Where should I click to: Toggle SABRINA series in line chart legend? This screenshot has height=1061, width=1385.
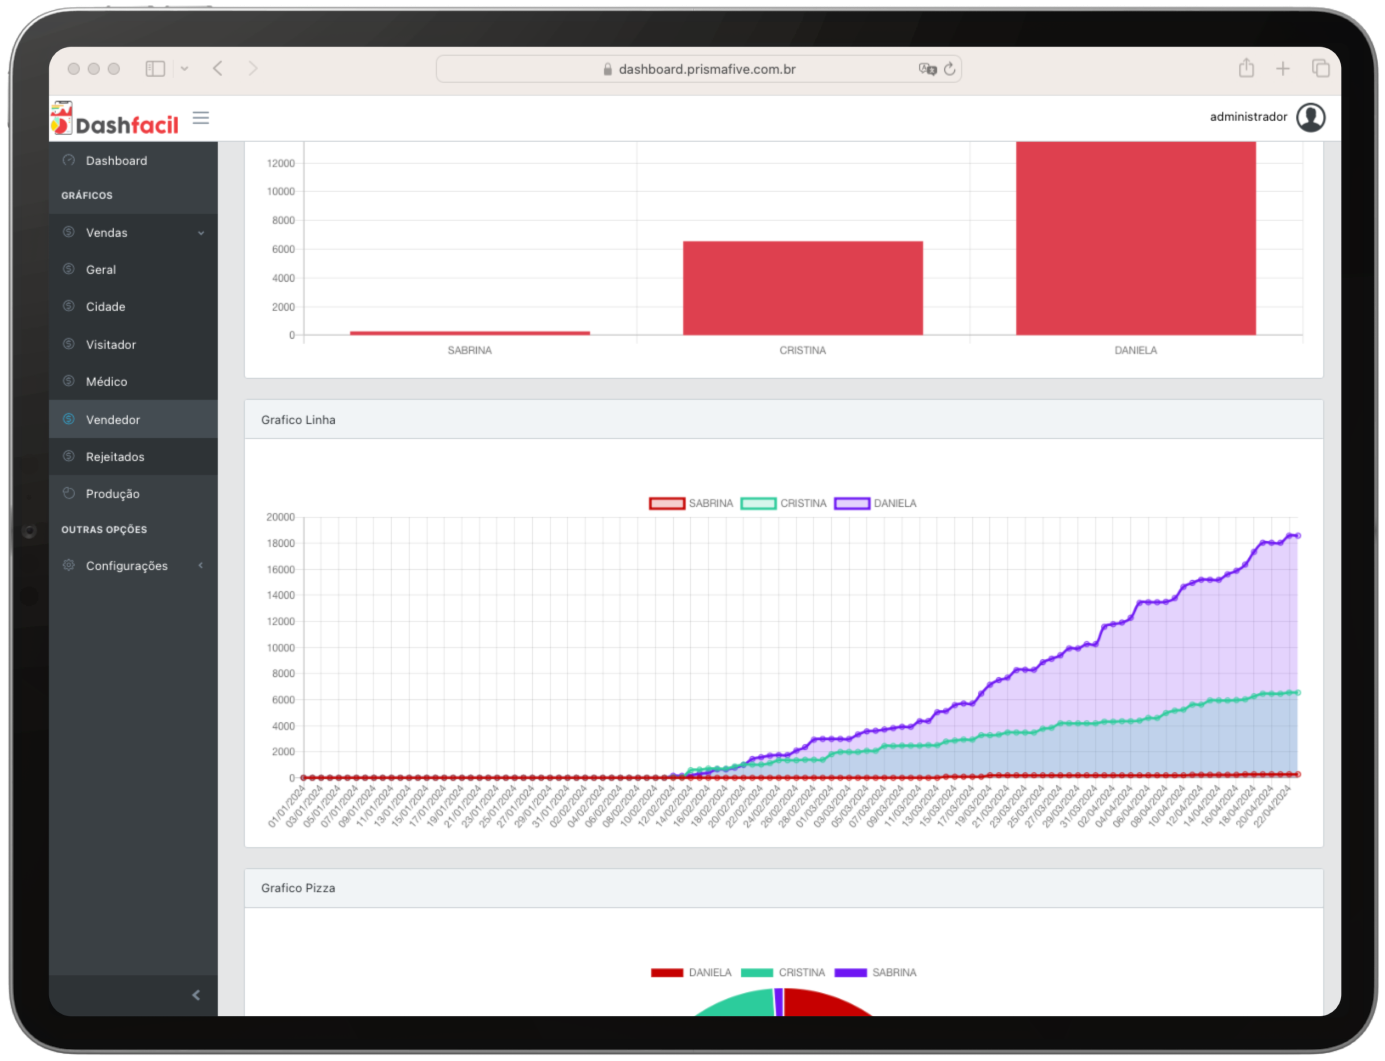tap(667, 503)
